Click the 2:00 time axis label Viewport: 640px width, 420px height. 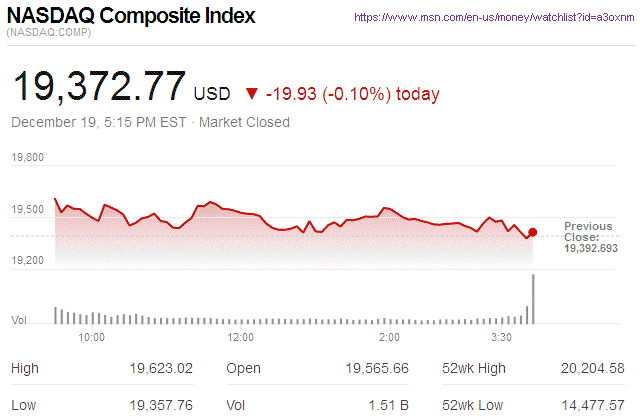390,338
